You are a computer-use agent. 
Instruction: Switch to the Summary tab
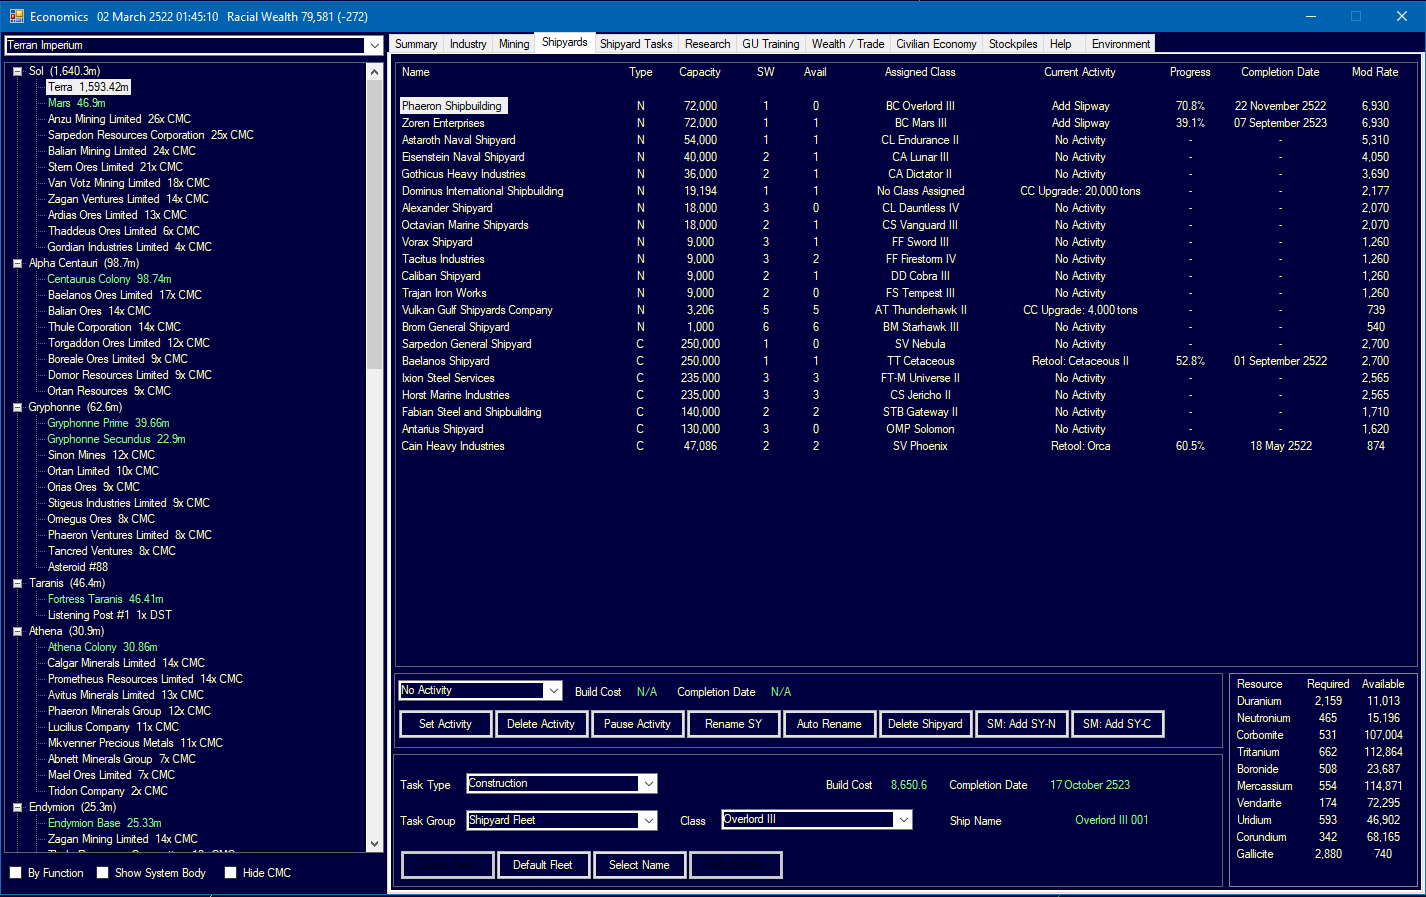tap(416, 44)
